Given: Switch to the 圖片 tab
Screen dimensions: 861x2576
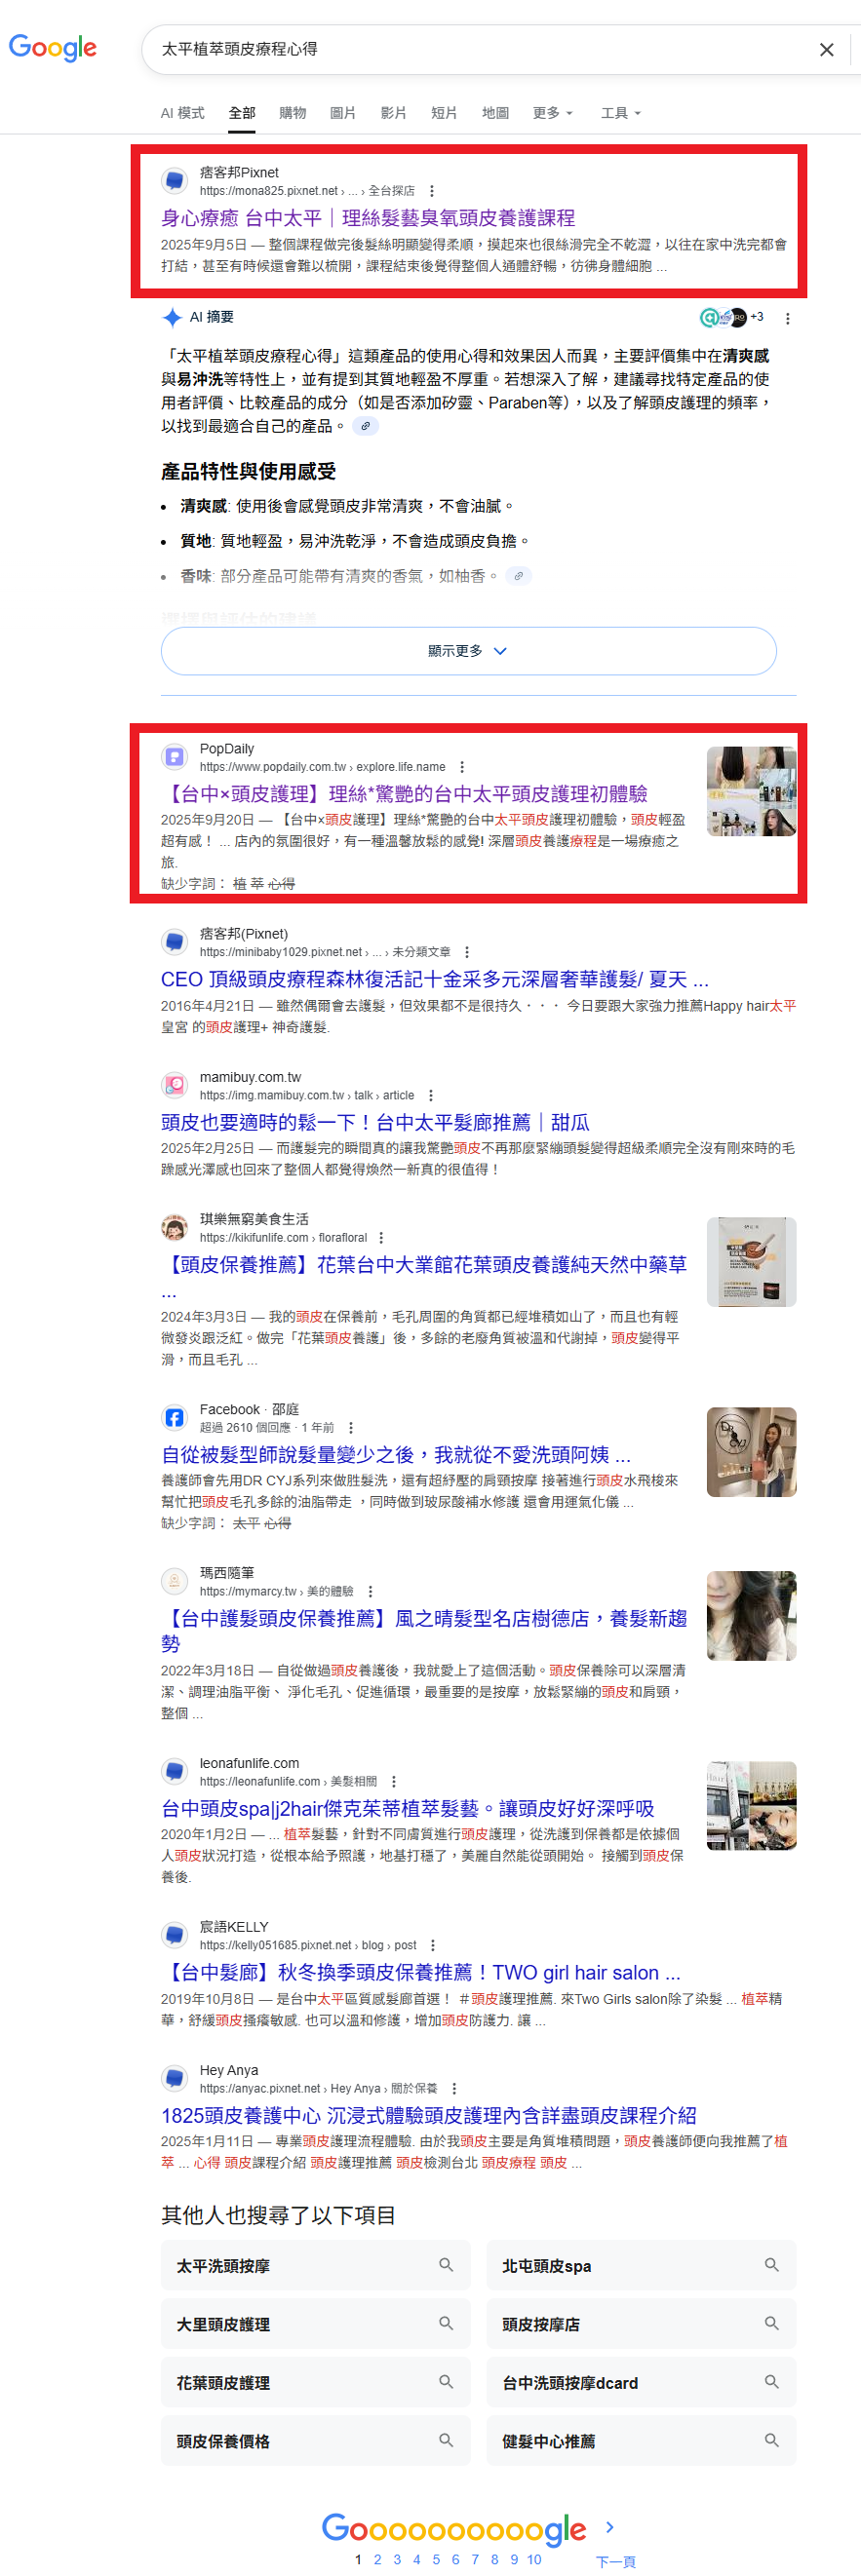Looking at the screenshot, I should [342, 113].
